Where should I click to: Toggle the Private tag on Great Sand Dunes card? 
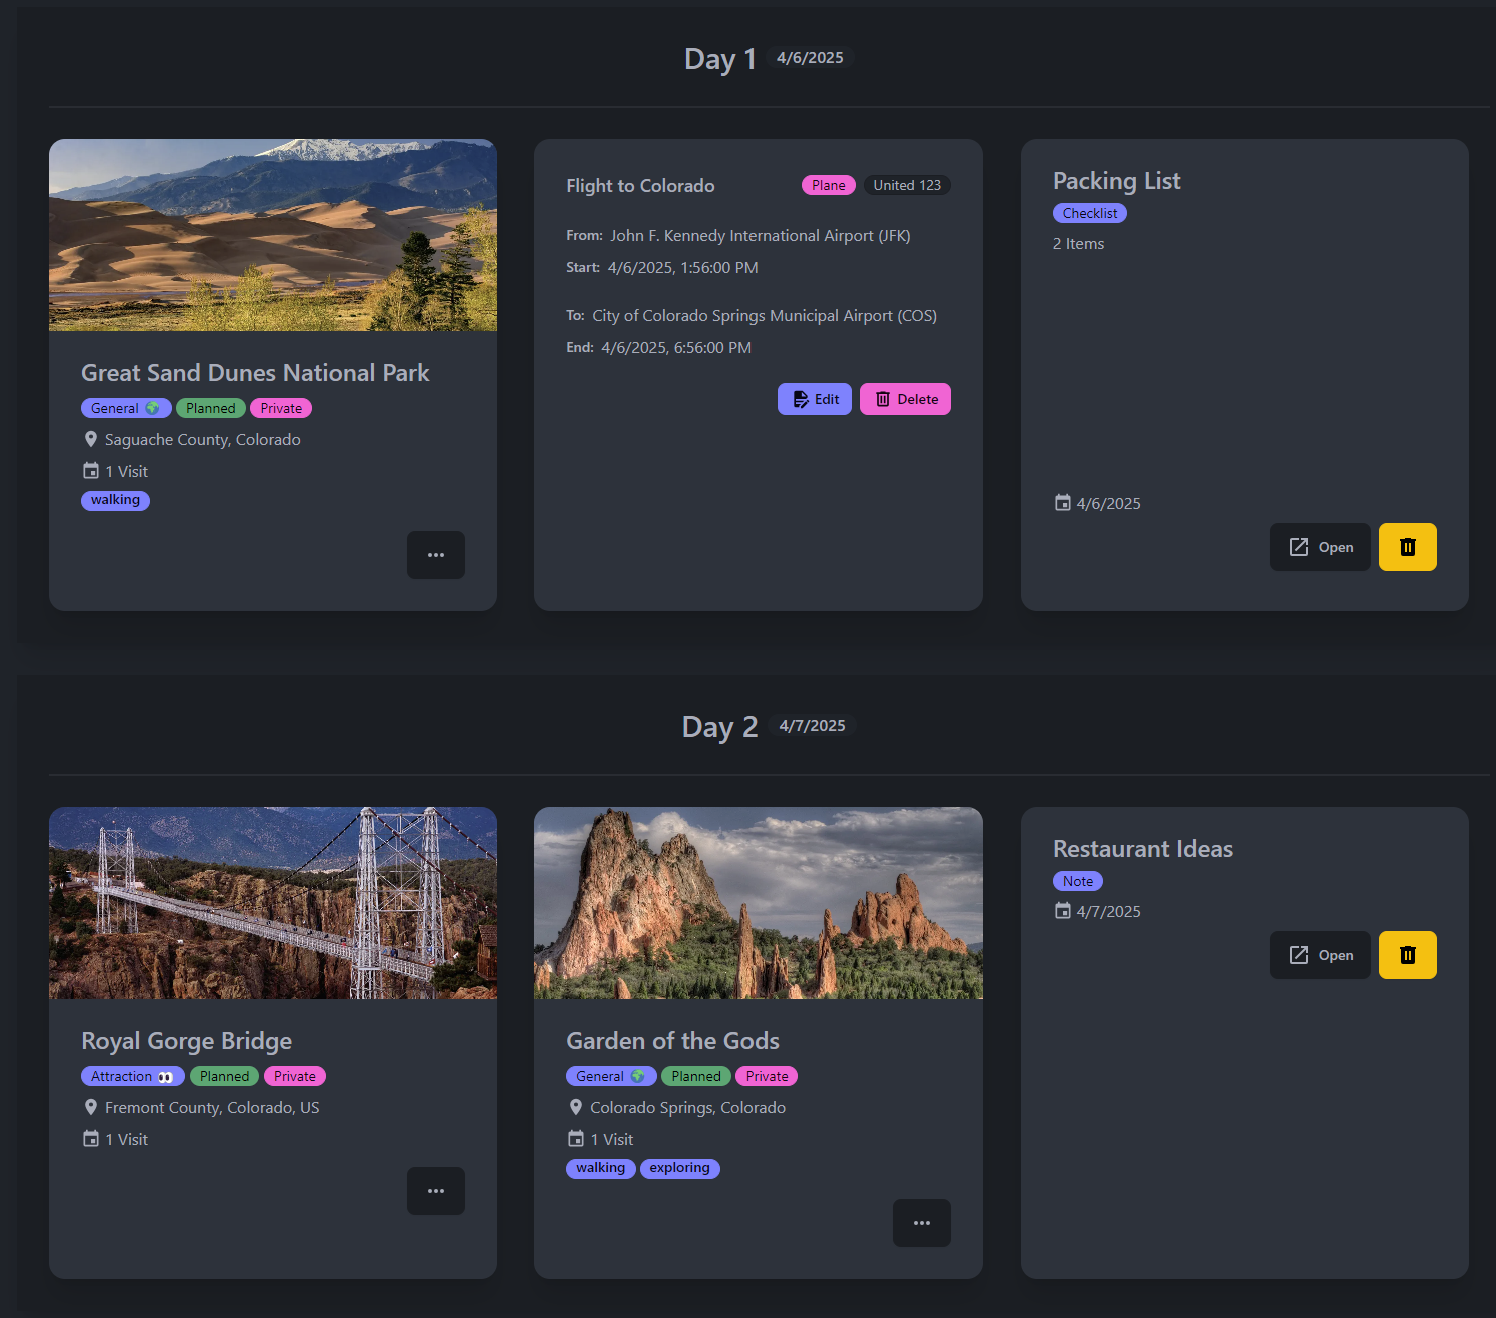point(280,408)
